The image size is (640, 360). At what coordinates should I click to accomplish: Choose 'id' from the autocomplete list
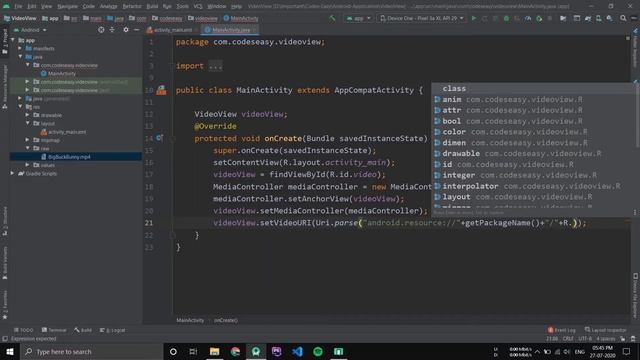[533, 164]
